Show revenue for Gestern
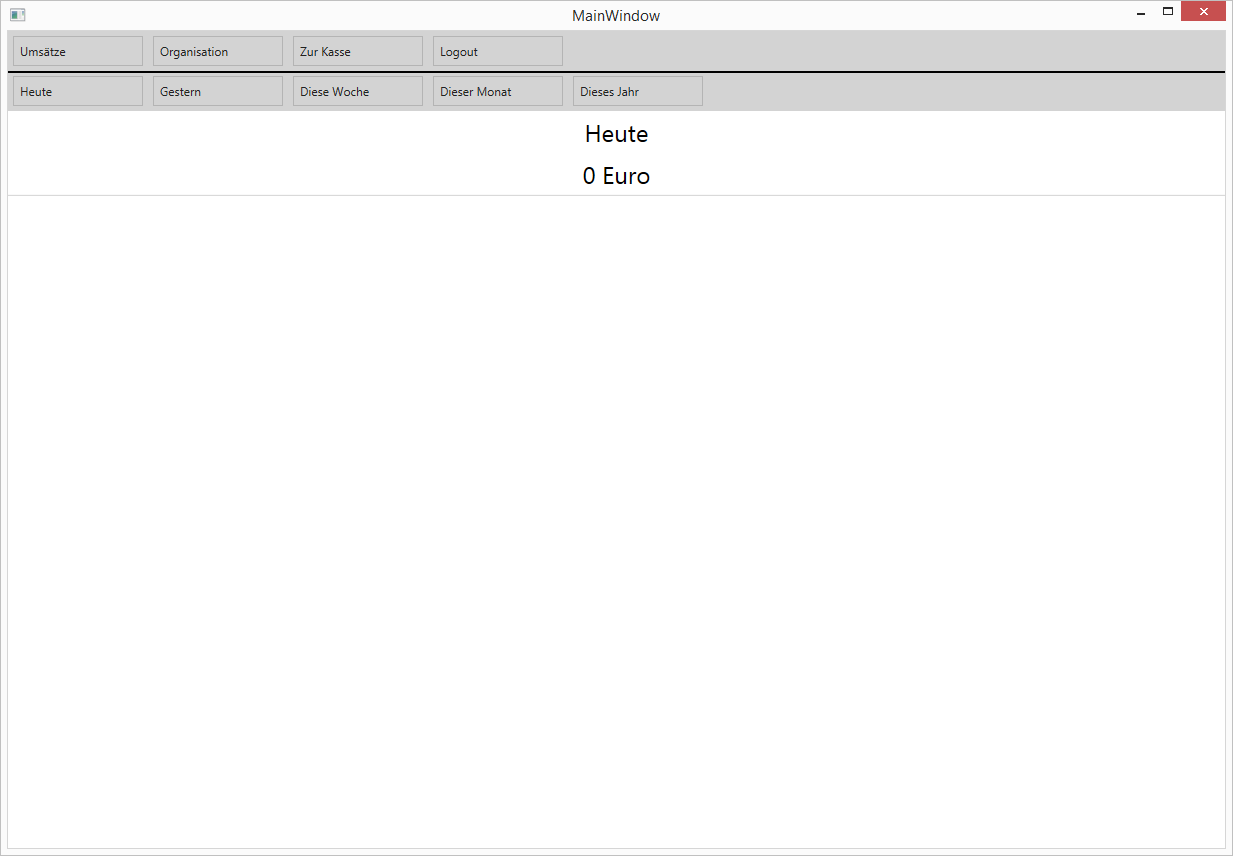The height and width of the screenshot is (856, 1233). tap(218, 91)
